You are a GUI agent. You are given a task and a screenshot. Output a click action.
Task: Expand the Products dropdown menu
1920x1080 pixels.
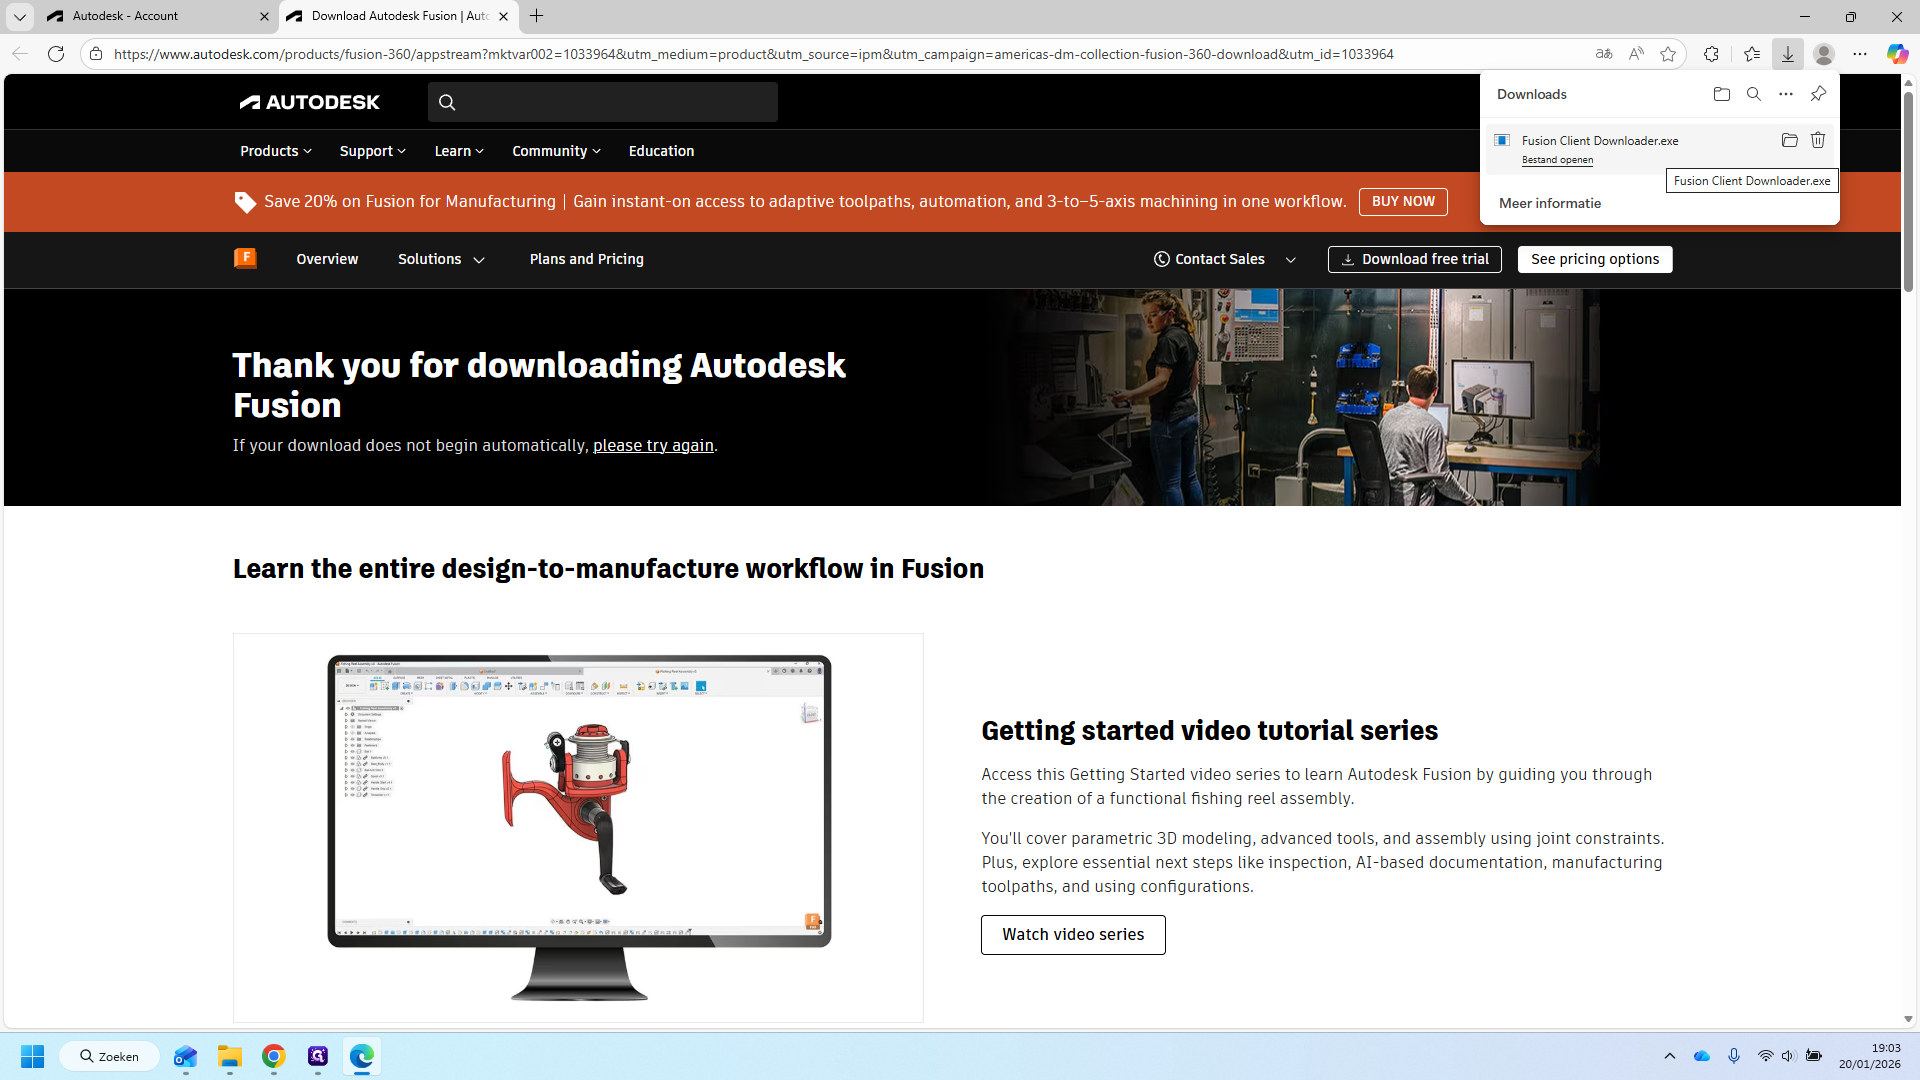(x=276, y=151)
